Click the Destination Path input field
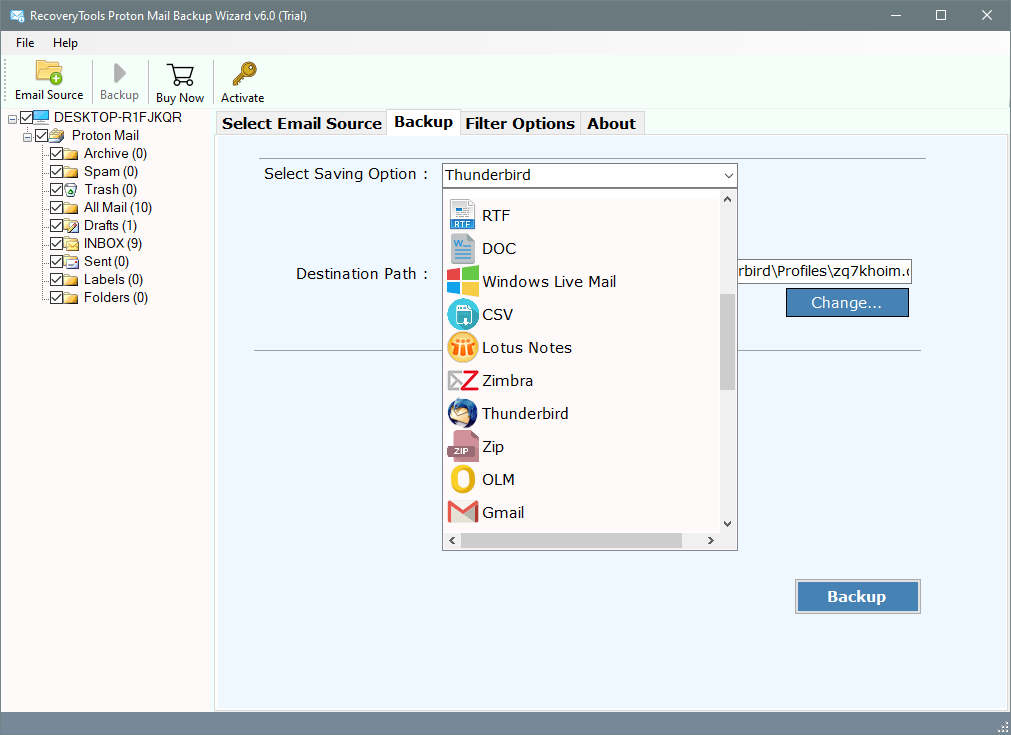The width and height of the screenshot is (1011, 735). [x=824, y=271]
